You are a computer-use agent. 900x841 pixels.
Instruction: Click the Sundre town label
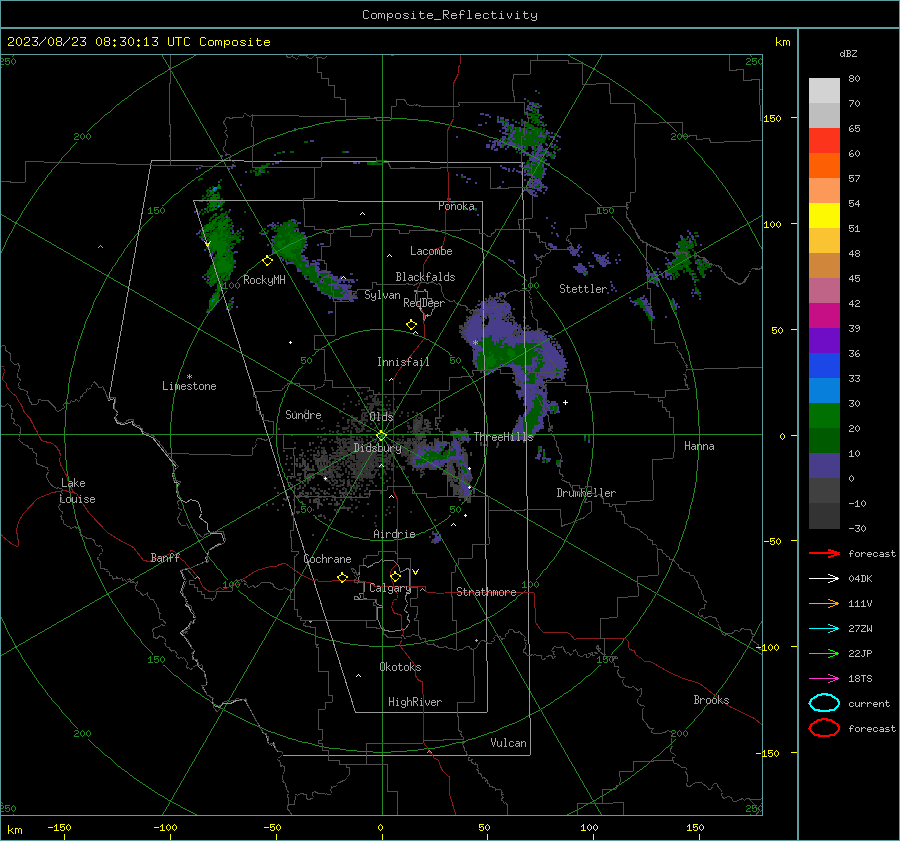coord(303,415)
